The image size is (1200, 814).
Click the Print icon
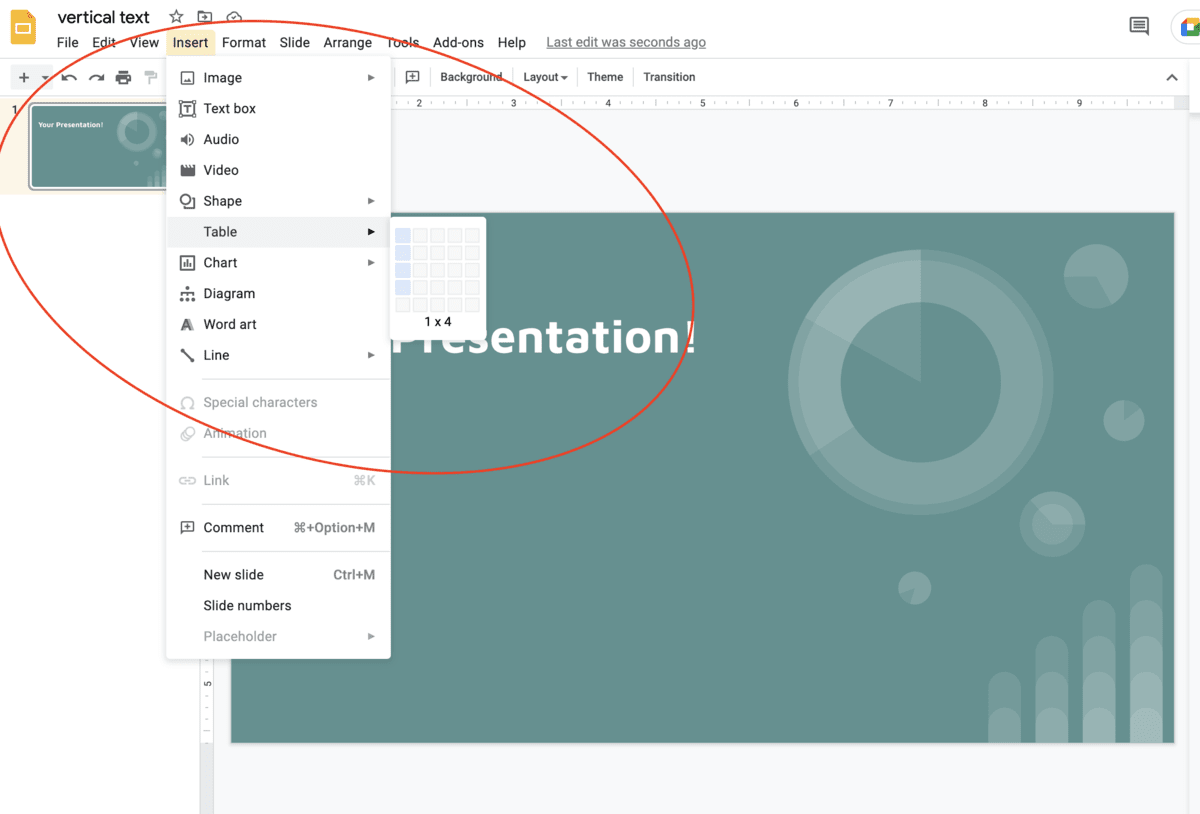tap(123, 77)
